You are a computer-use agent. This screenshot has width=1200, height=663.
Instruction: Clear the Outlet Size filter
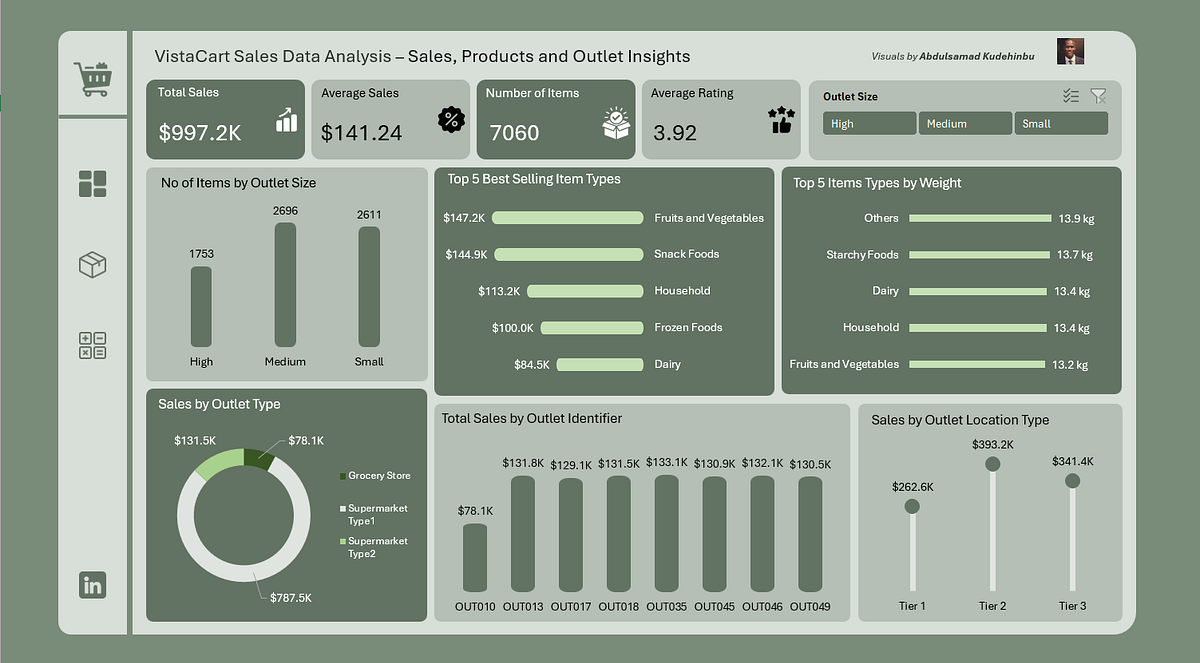[1098, 96]
